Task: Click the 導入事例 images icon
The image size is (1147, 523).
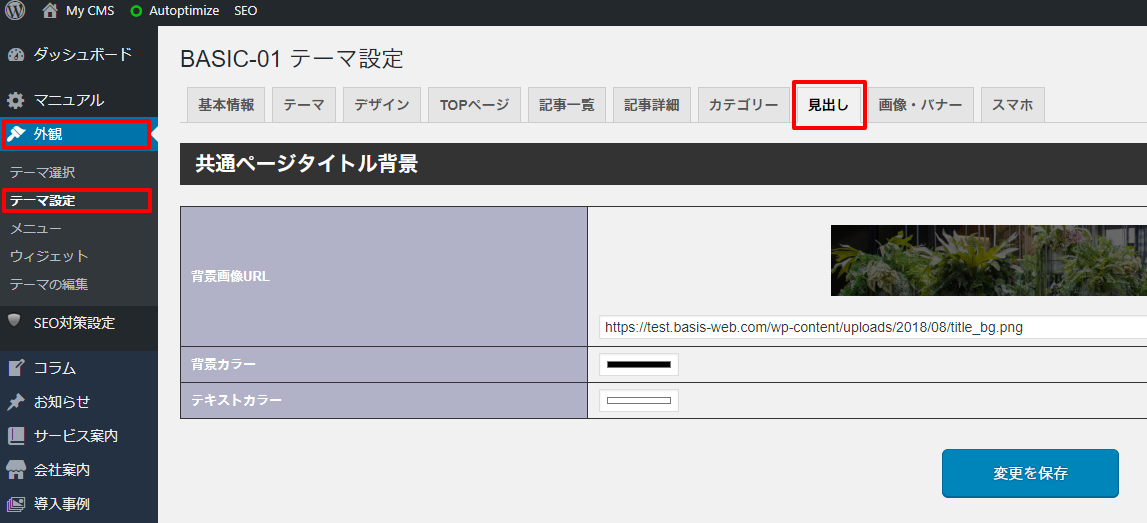Action: 15,503
